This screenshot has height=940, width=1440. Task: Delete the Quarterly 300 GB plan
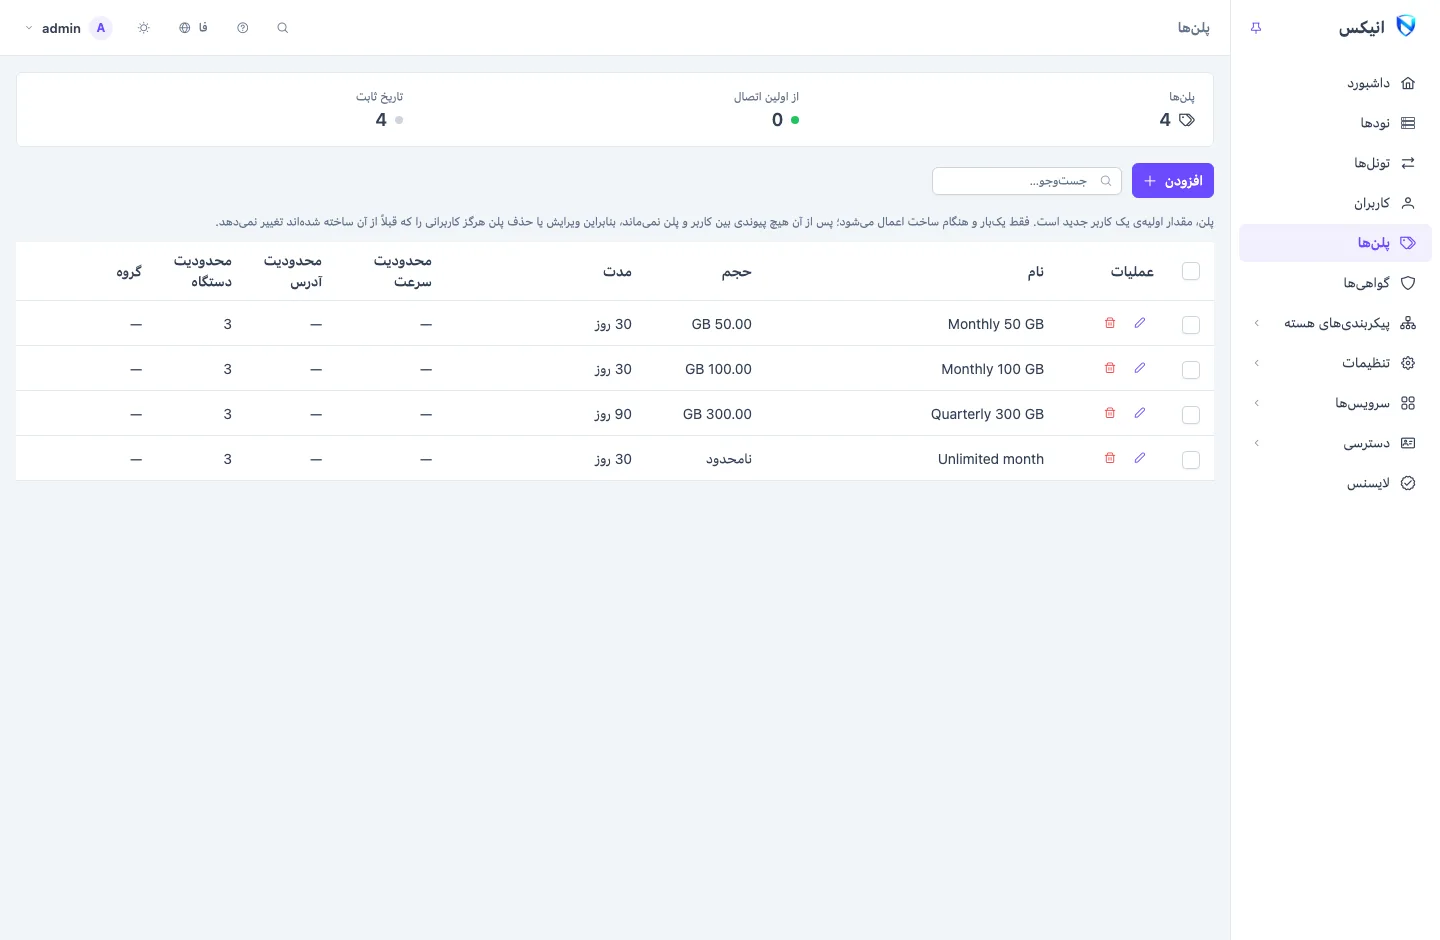click(x=1110, y=413)
